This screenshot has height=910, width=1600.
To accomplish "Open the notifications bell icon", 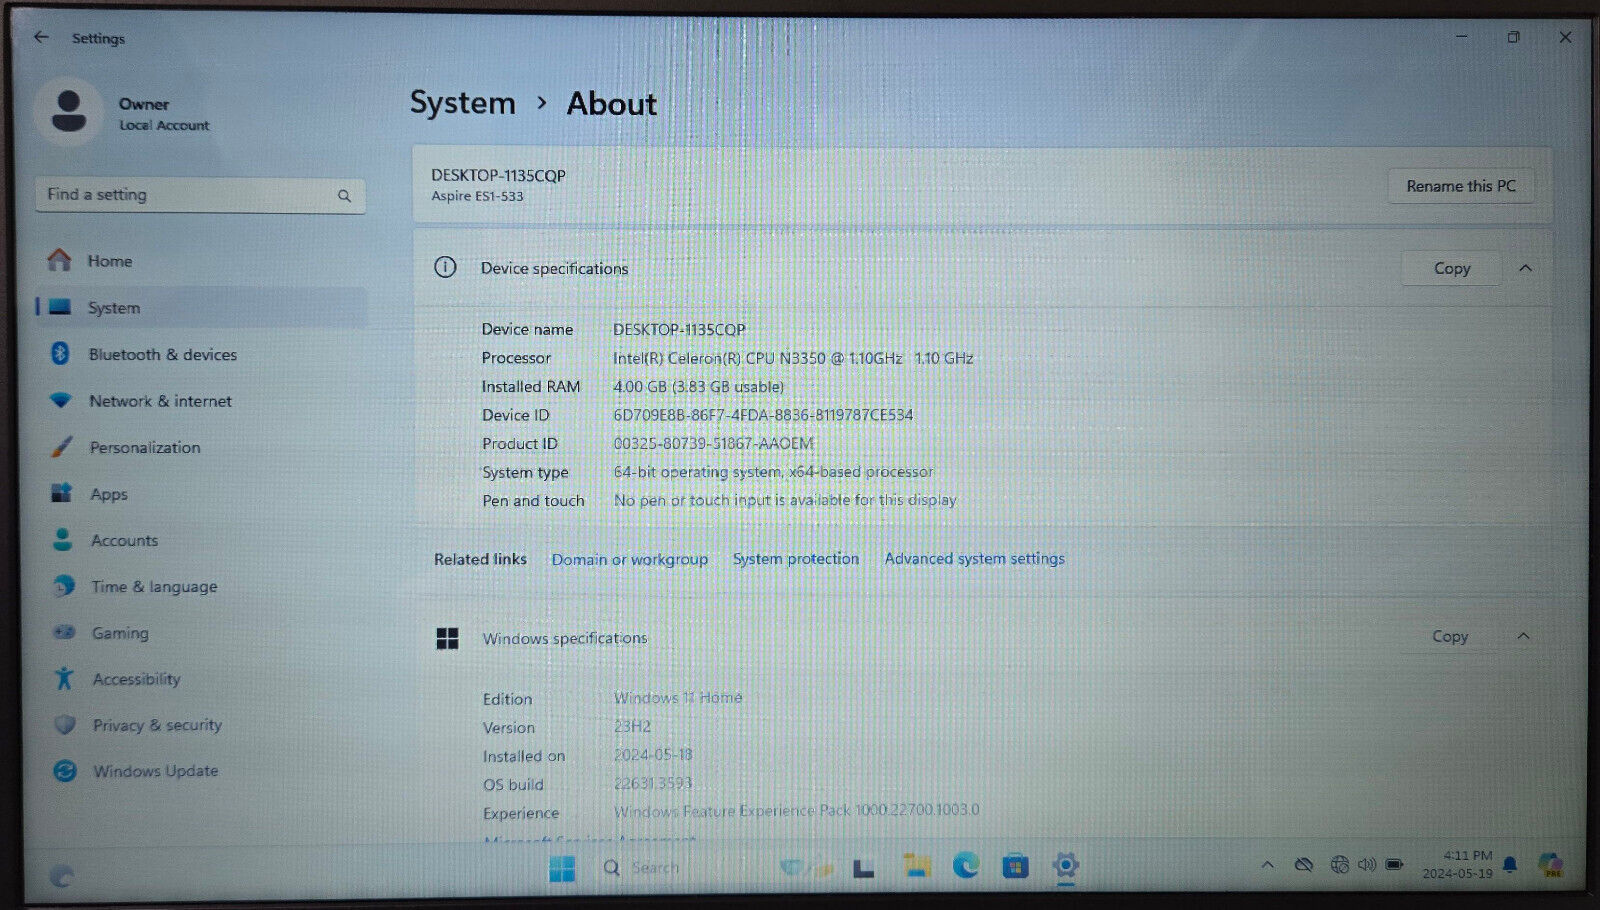I will 1510,864.
